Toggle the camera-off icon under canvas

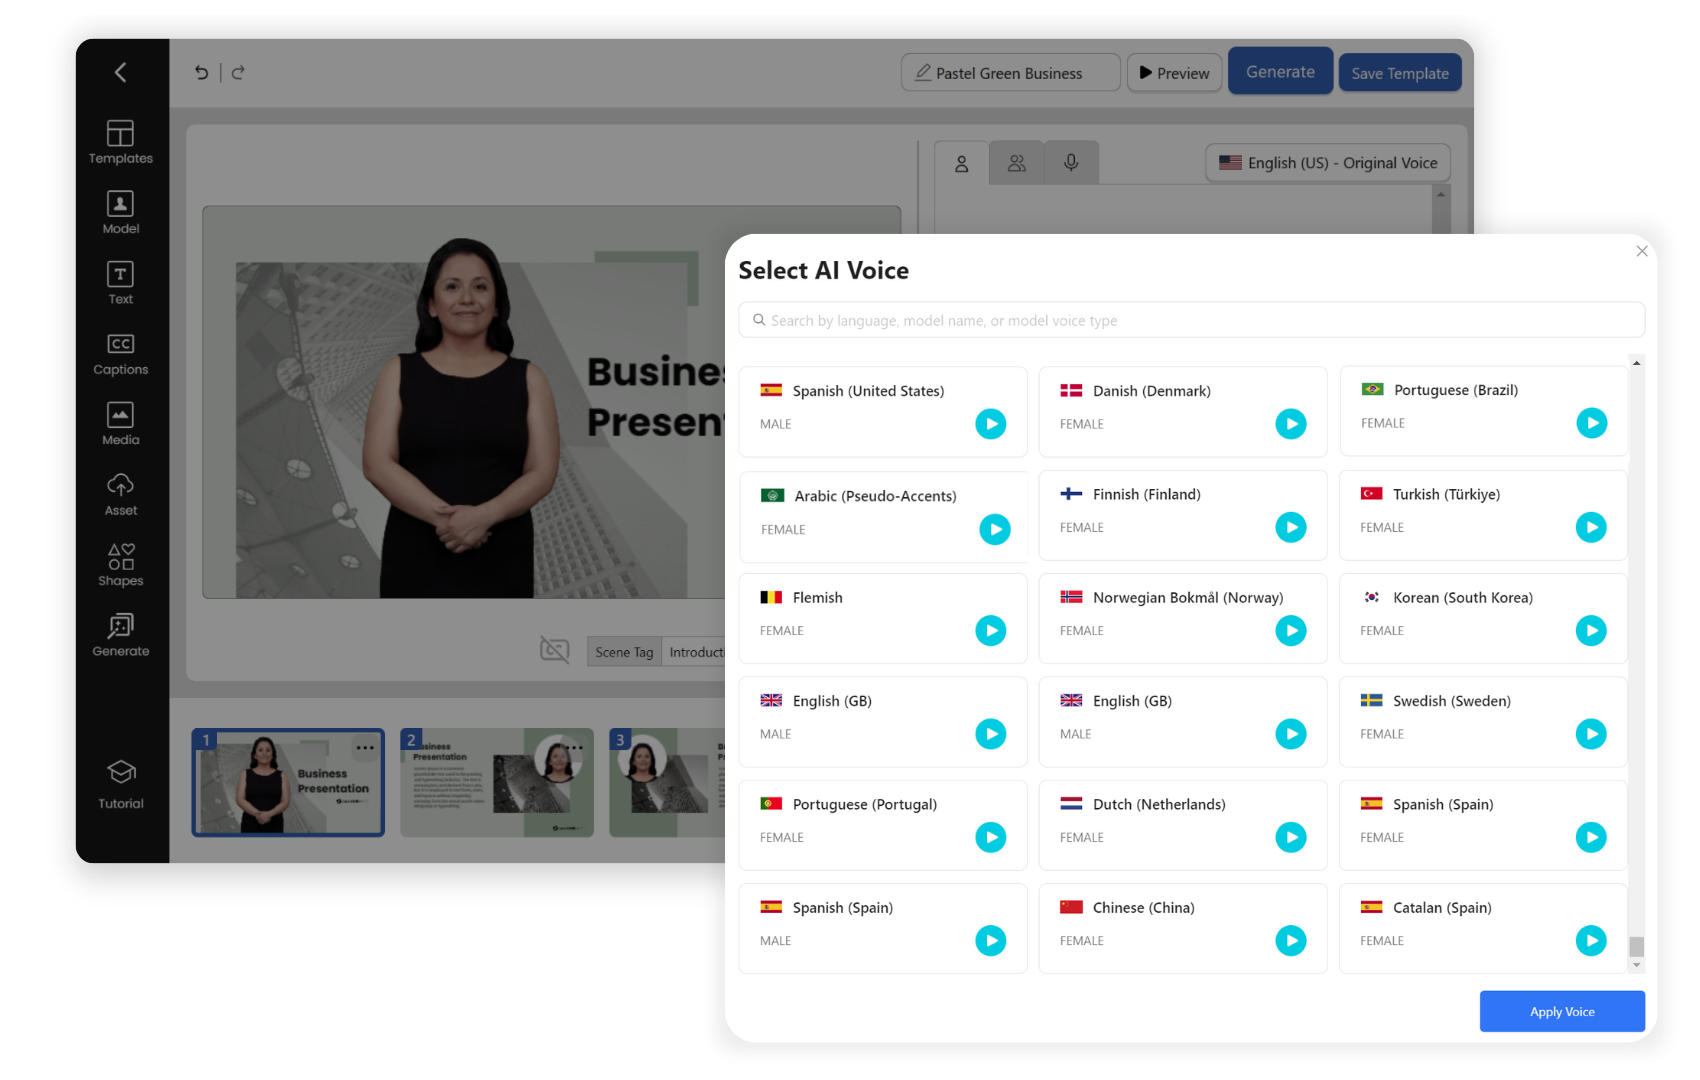pyautogui.click(x=555, y=651)
